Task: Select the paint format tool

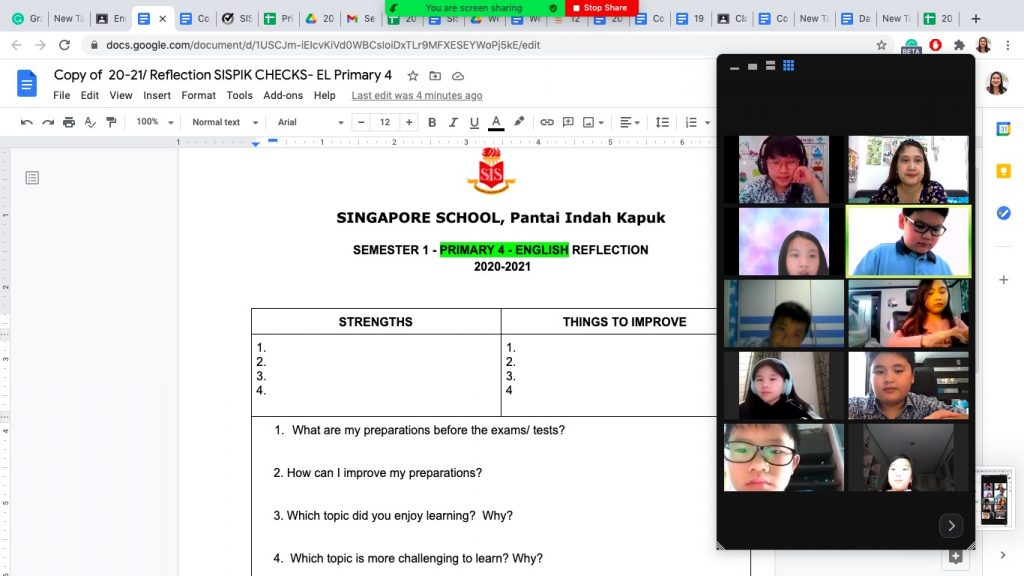Action: 111,122
